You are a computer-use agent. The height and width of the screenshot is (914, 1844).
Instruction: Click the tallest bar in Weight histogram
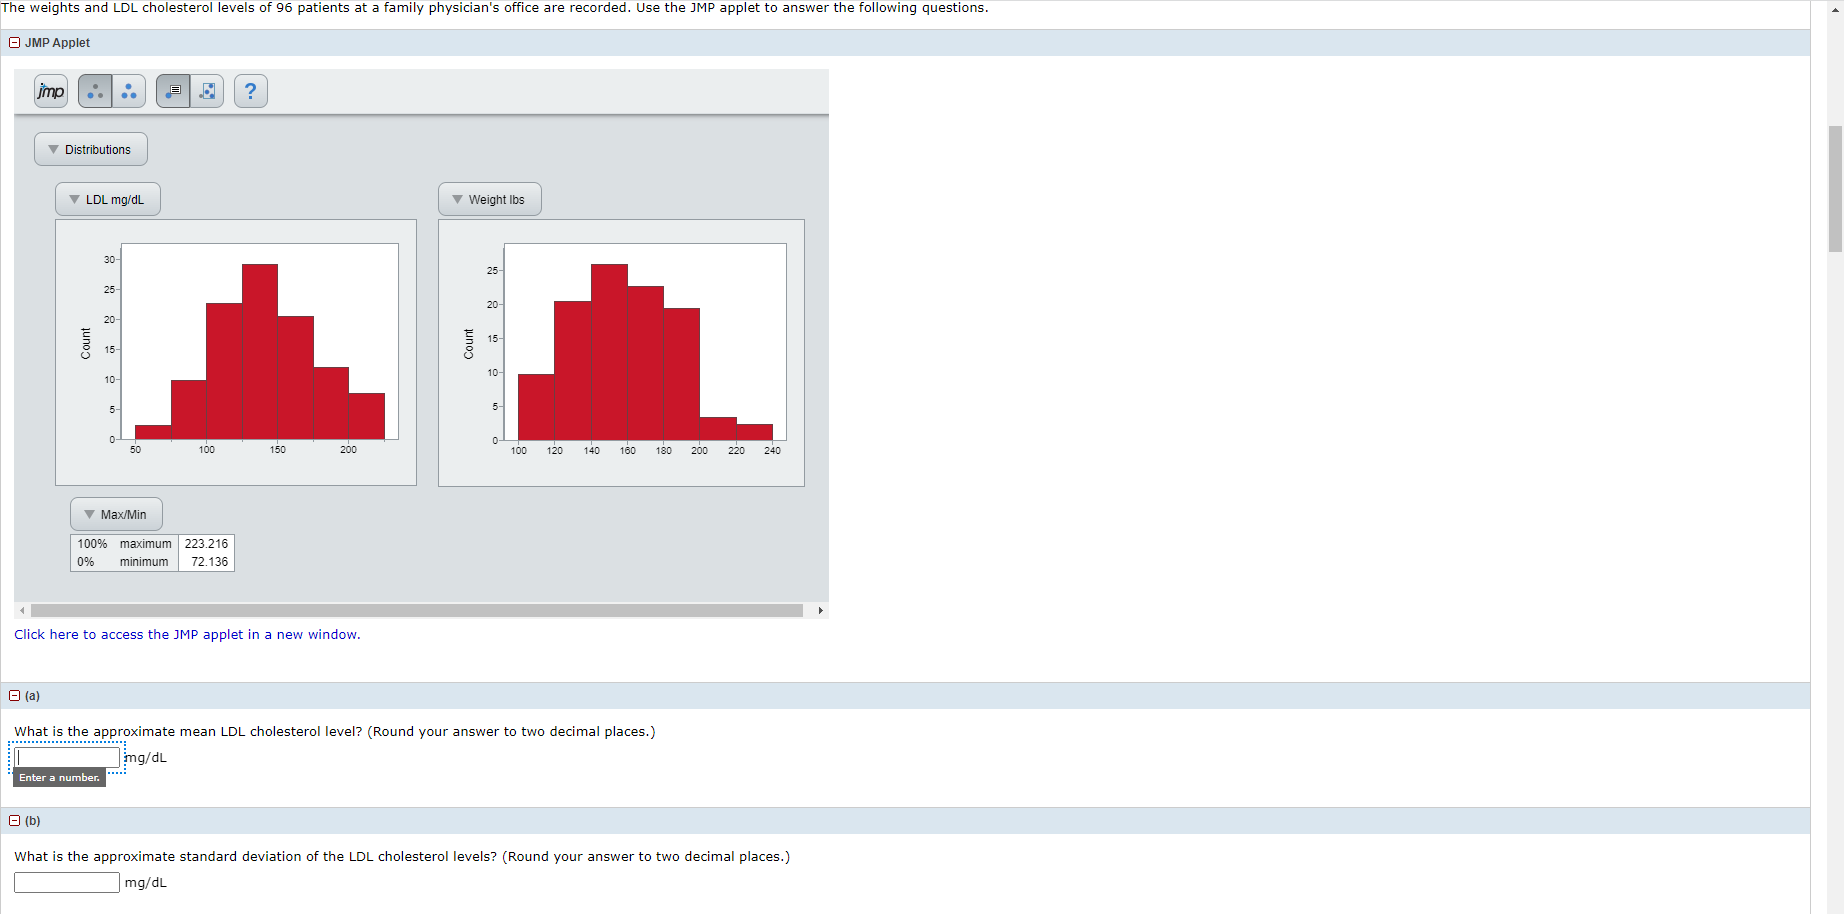(x=609, y=352)
